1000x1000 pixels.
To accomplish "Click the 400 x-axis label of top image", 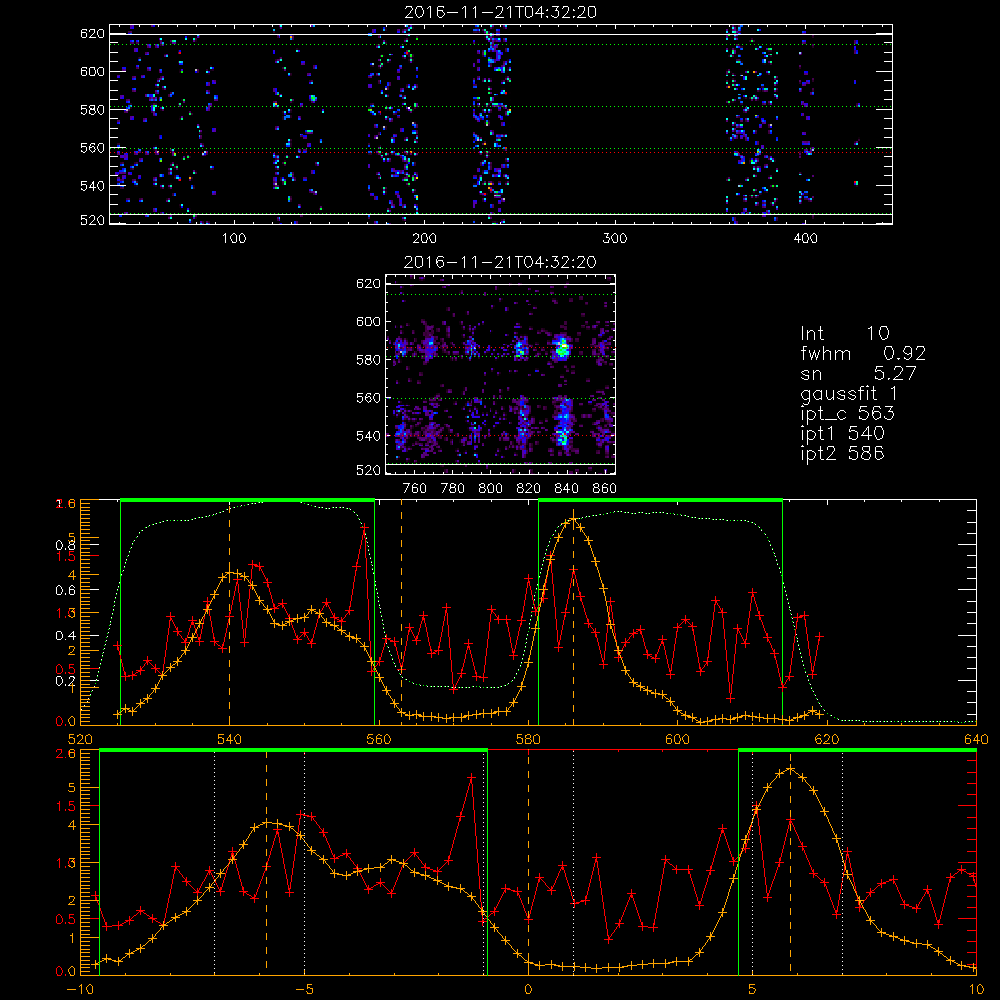I will pyautogui.click(x=805, y=239).
